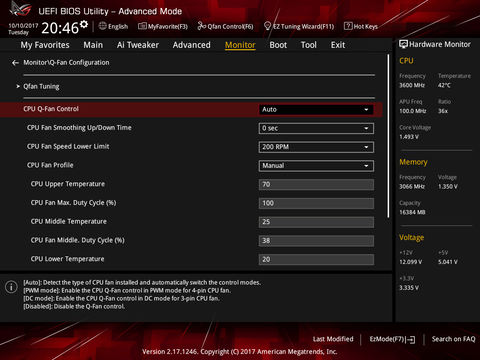Select the Monitor tab
Image resolution: width=480 pixels, height=360 pixels.
(x=240, y=45)
